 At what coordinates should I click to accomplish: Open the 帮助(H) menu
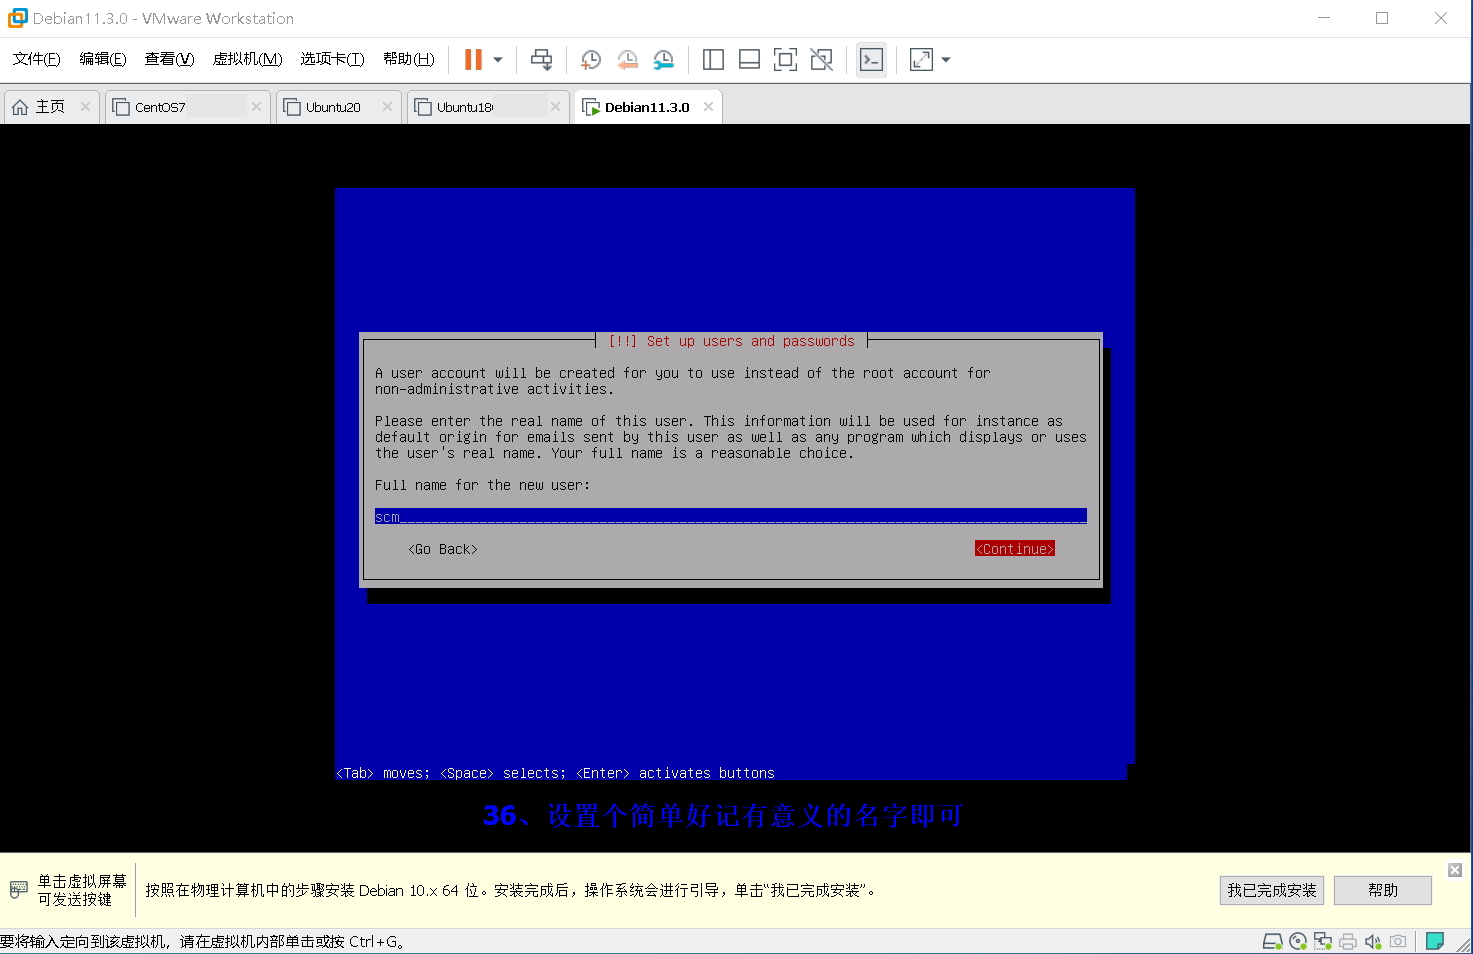tap(409, 59)
